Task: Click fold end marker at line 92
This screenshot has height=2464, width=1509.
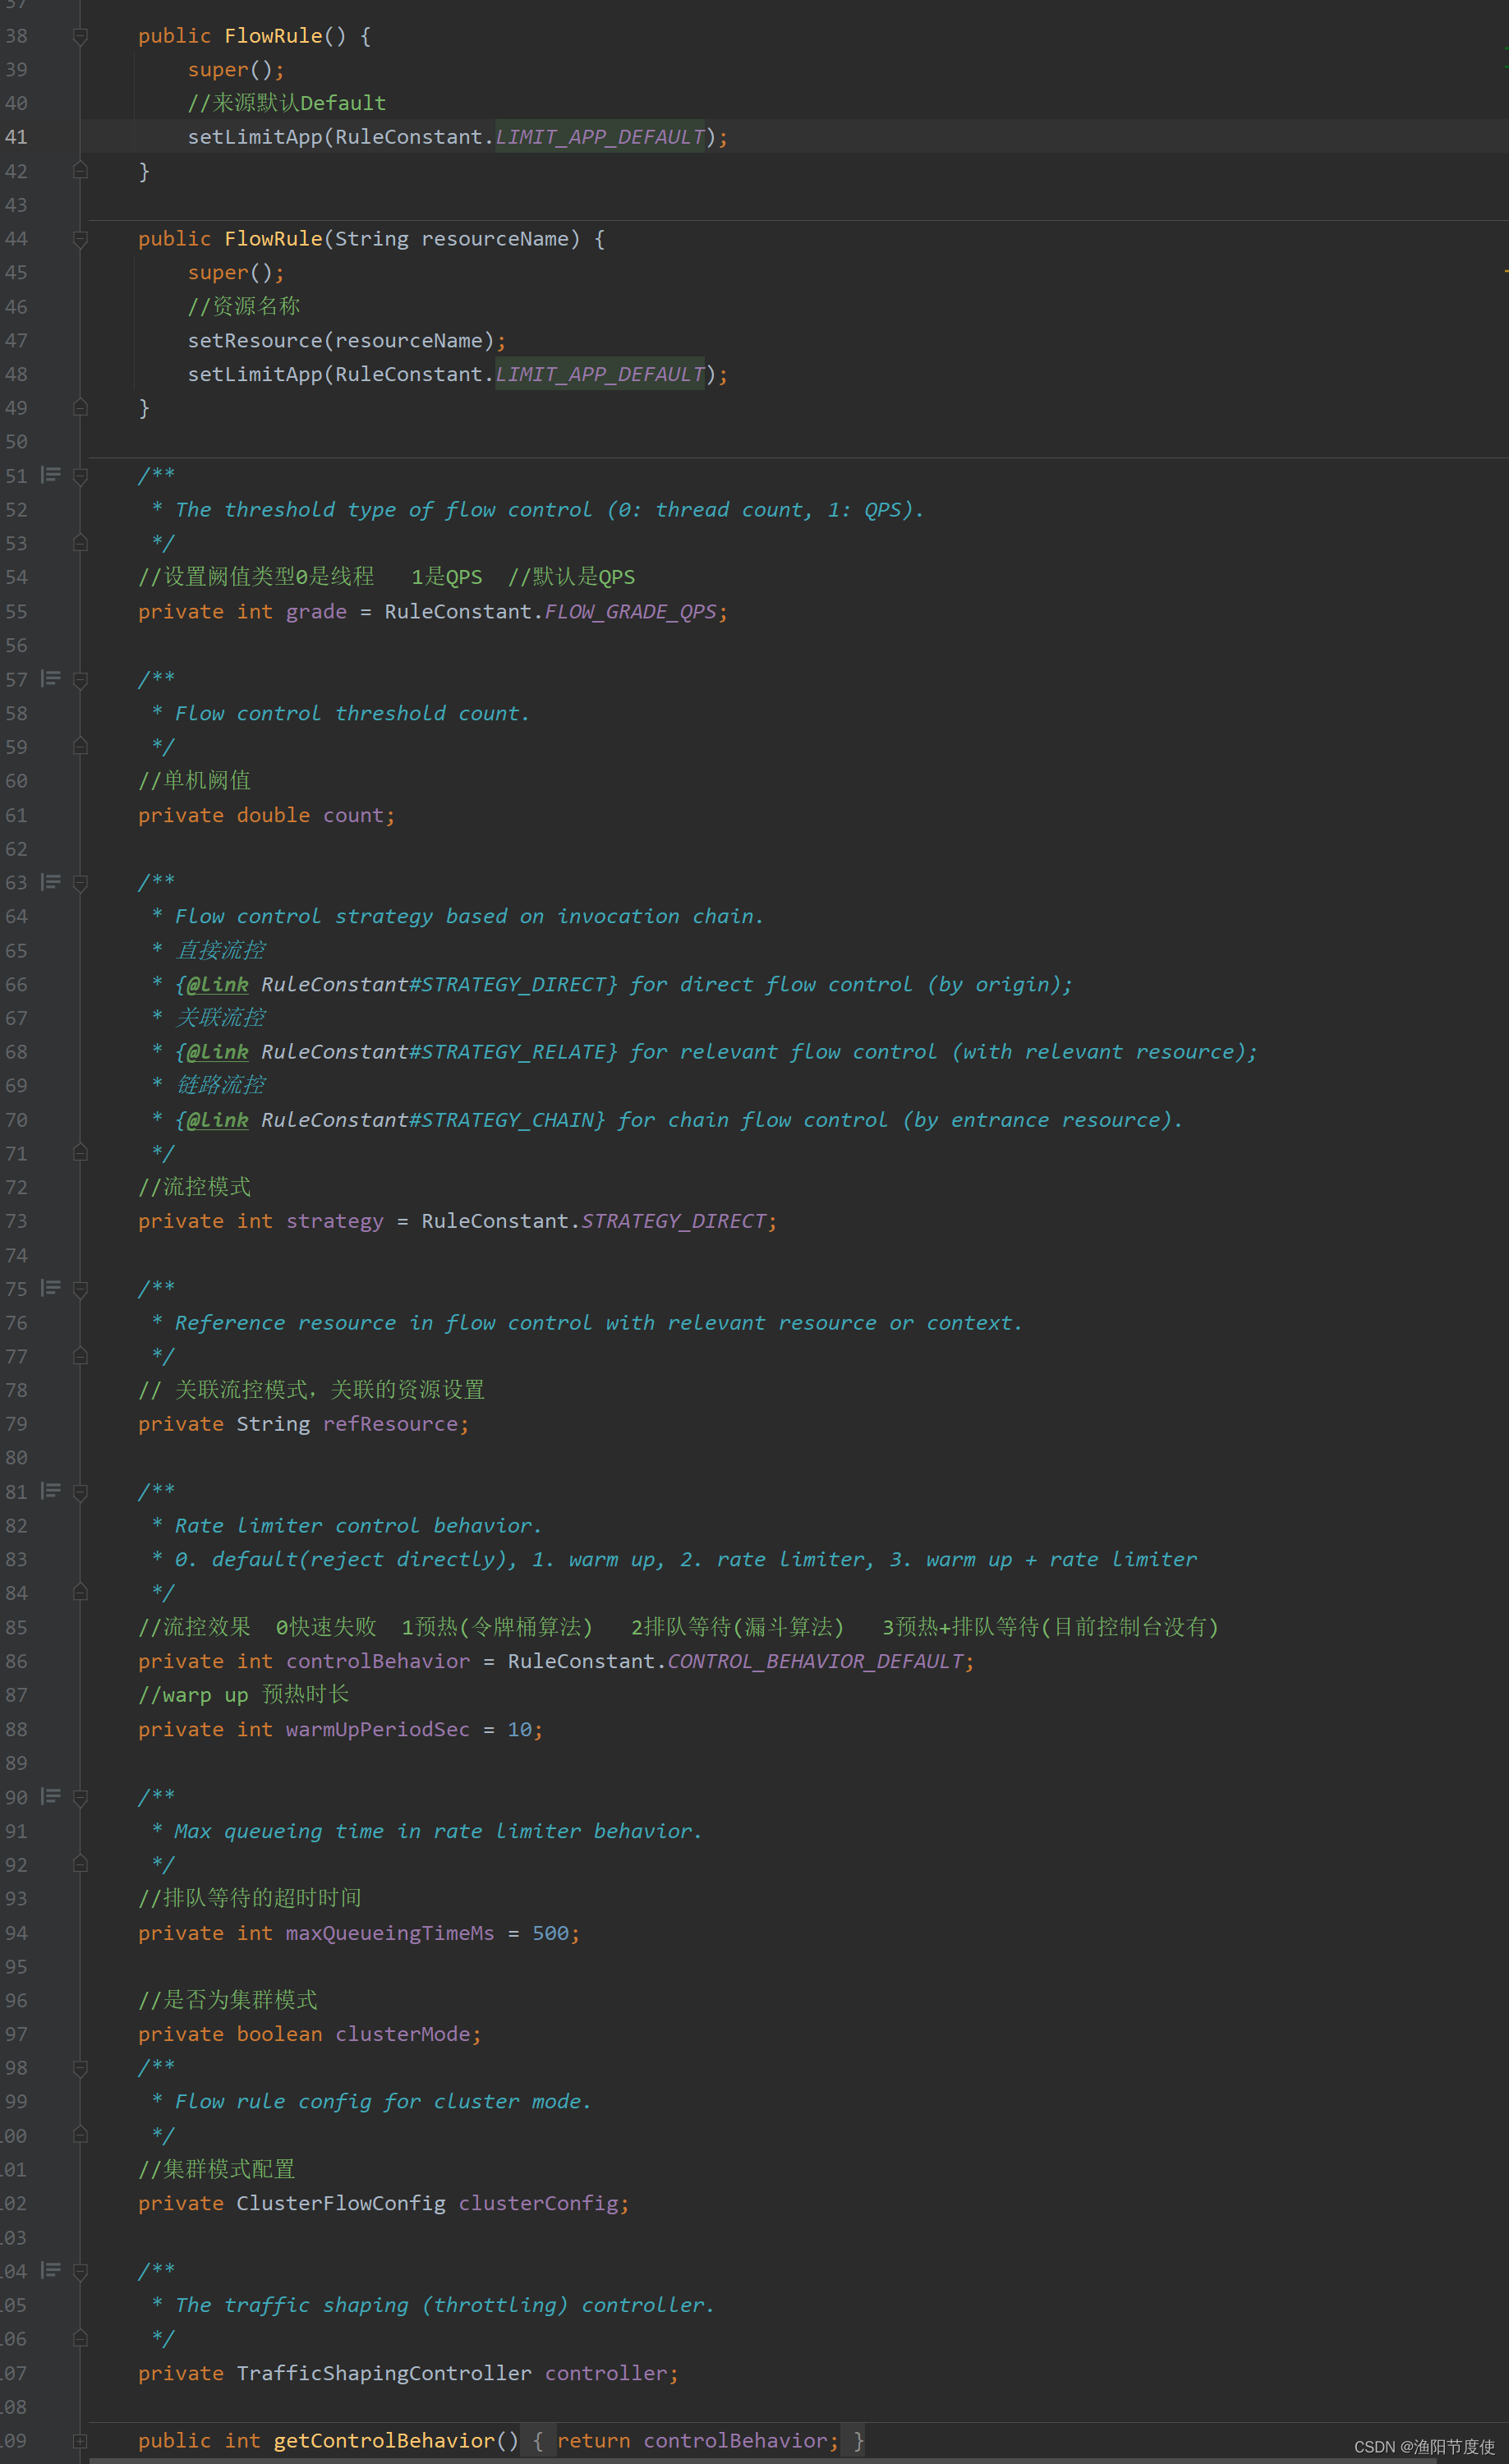Action: tap(81, 1864)
